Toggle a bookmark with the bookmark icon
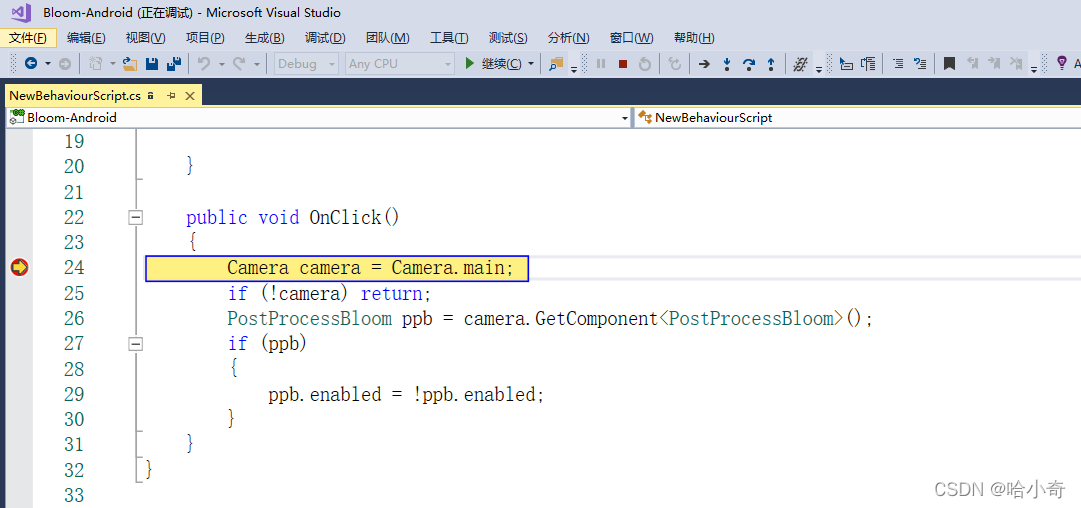1081x508 pixels. point(949,63)
